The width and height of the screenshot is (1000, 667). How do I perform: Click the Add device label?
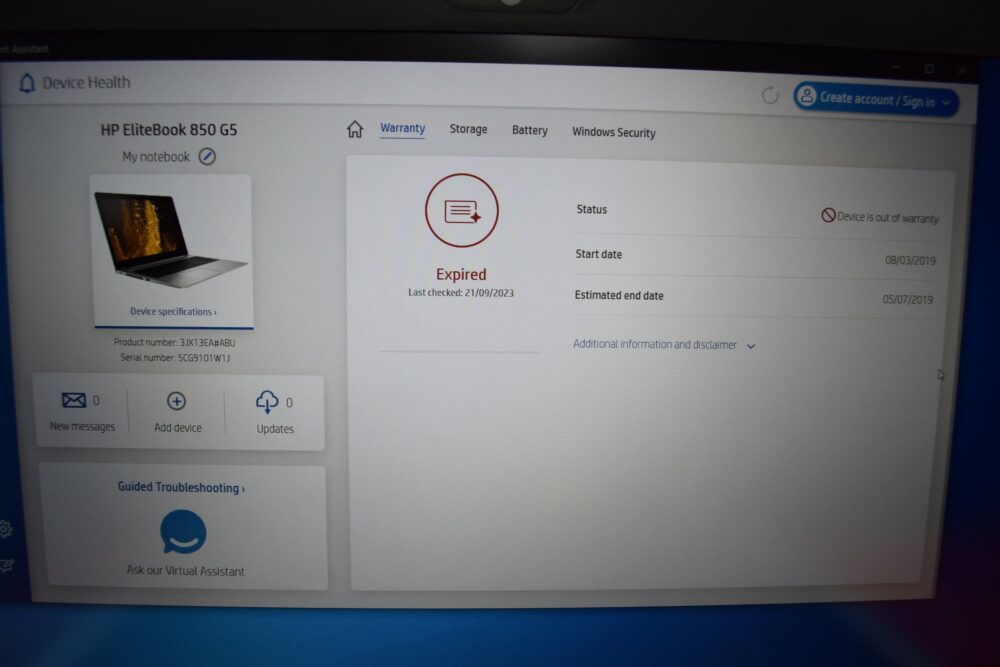(x=178, y=428)
